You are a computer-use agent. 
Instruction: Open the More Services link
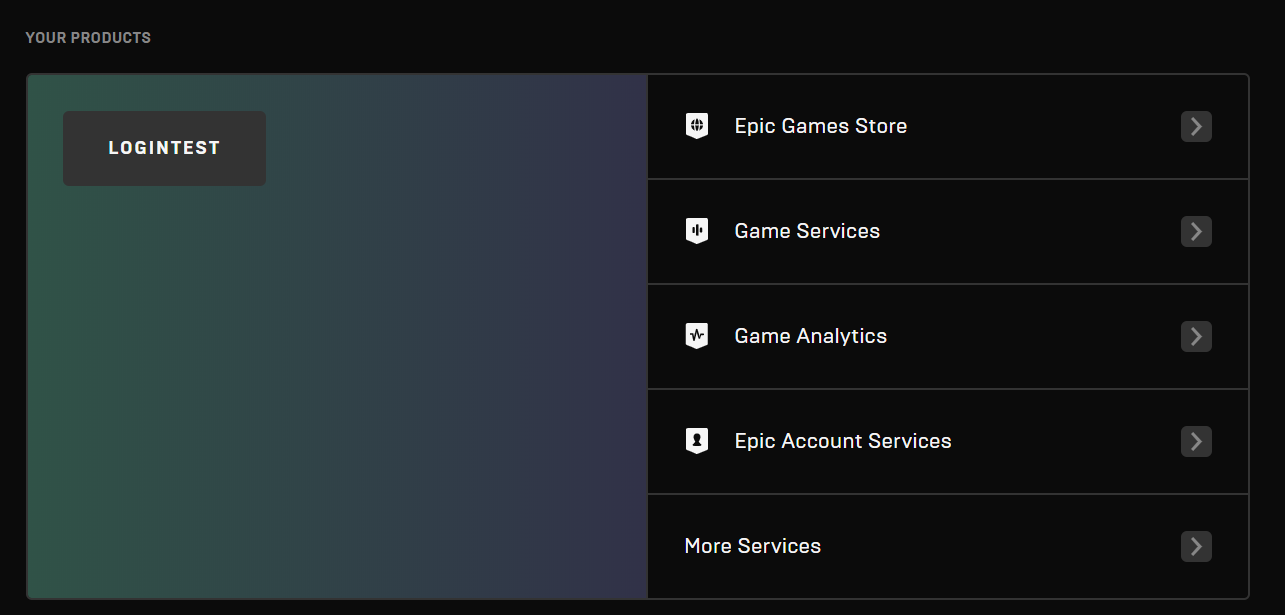(753, 546)
